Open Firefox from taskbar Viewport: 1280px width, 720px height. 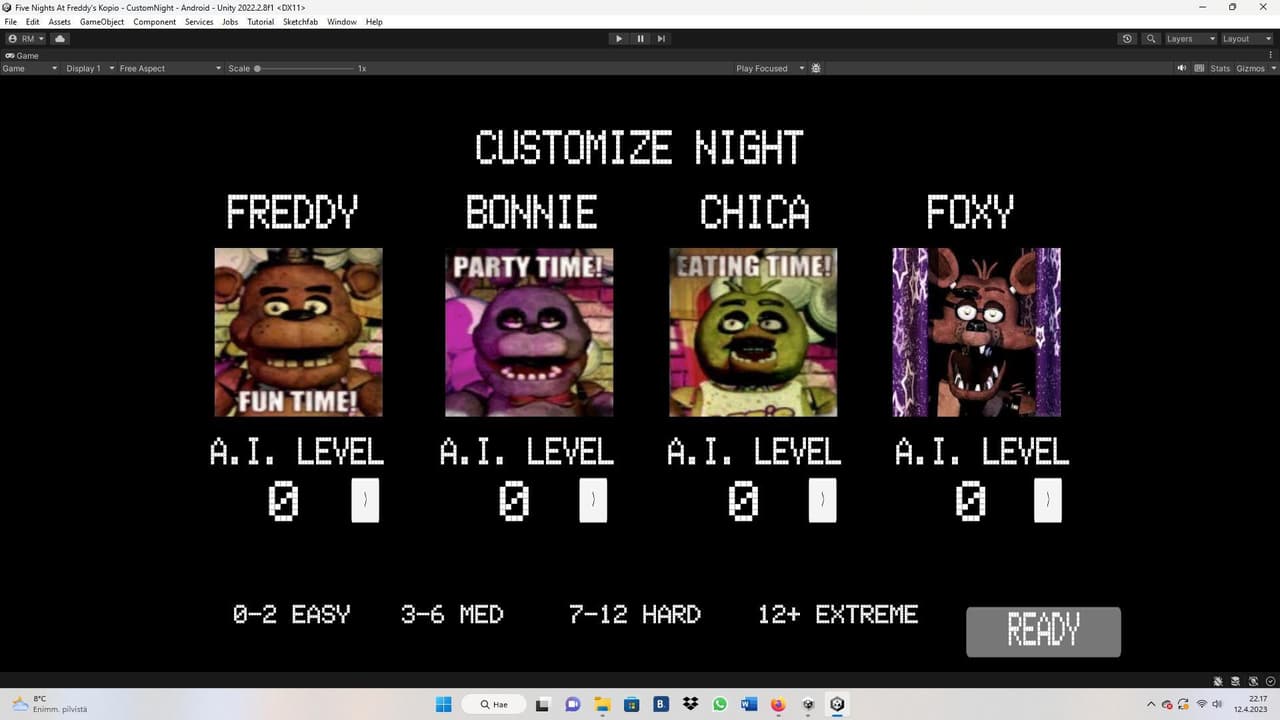coord(779,704)
